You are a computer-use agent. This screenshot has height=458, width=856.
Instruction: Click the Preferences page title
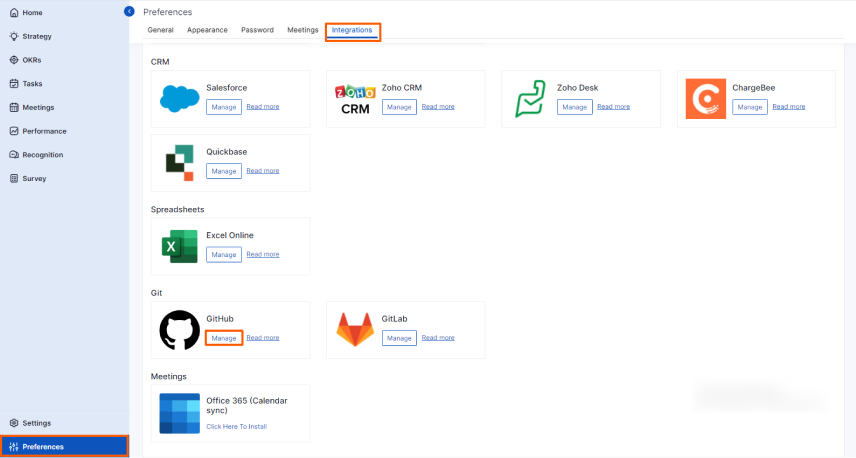point(168,12)
